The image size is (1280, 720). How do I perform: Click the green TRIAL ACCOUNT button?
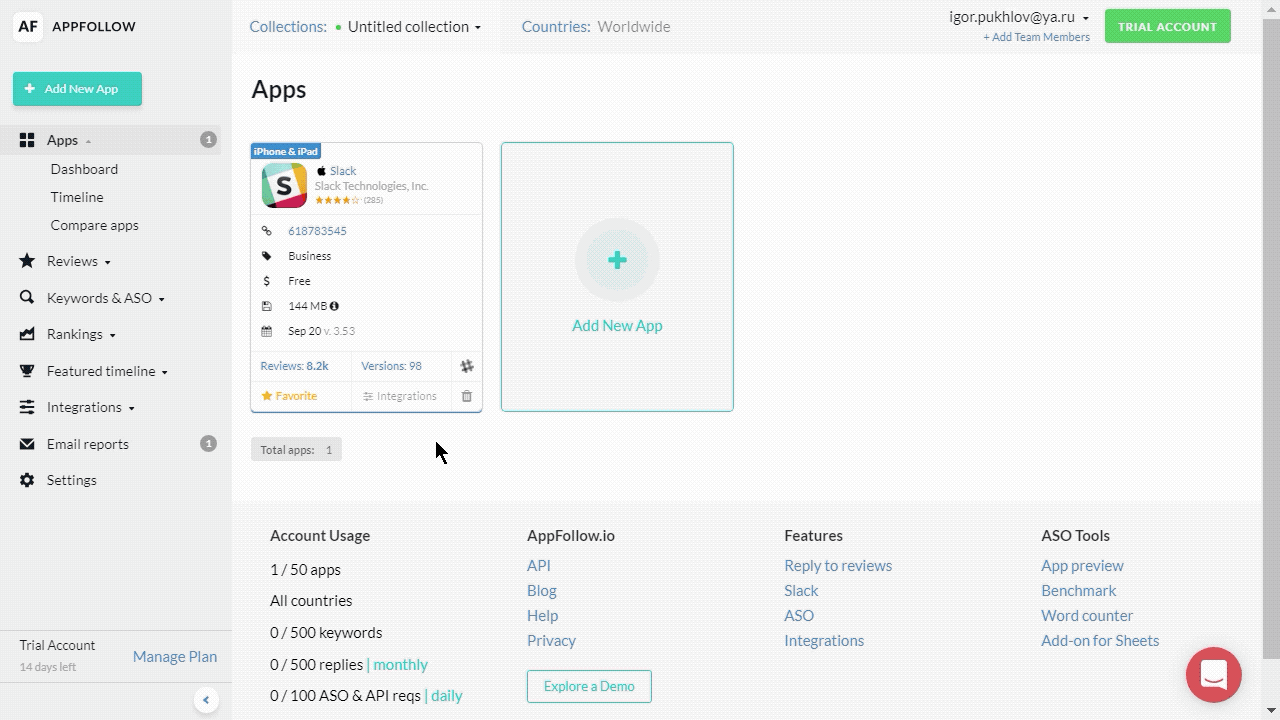coord(1167,27)
